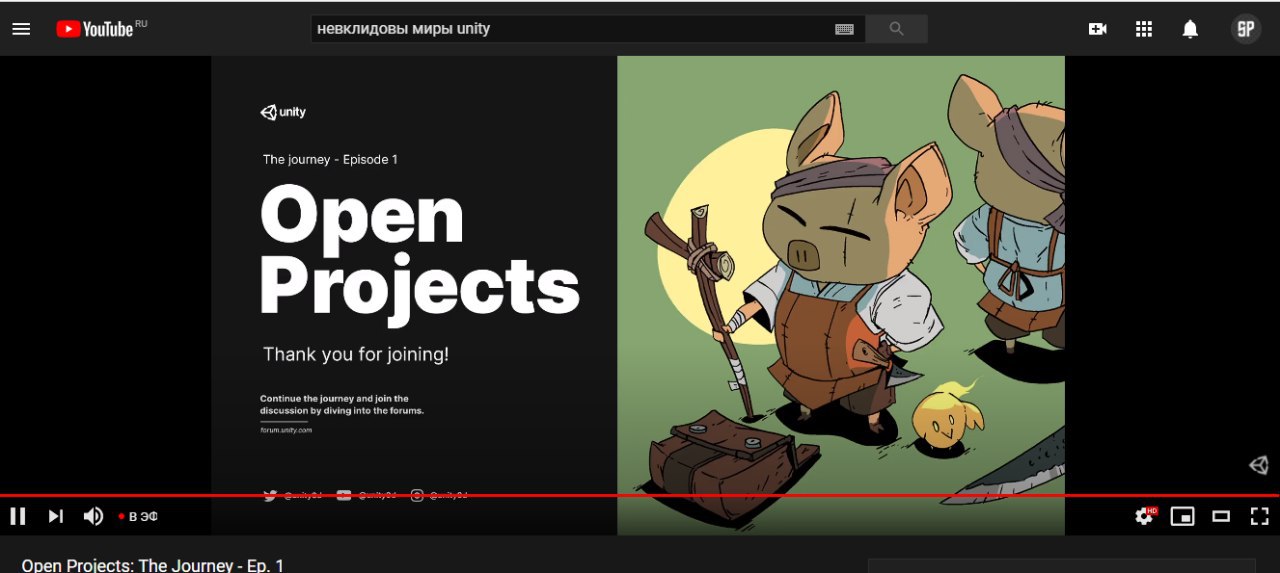Screen dimensions: 1280x573
Task: Click the Unity channel watermark in video
Action: tap(1258, 465)
